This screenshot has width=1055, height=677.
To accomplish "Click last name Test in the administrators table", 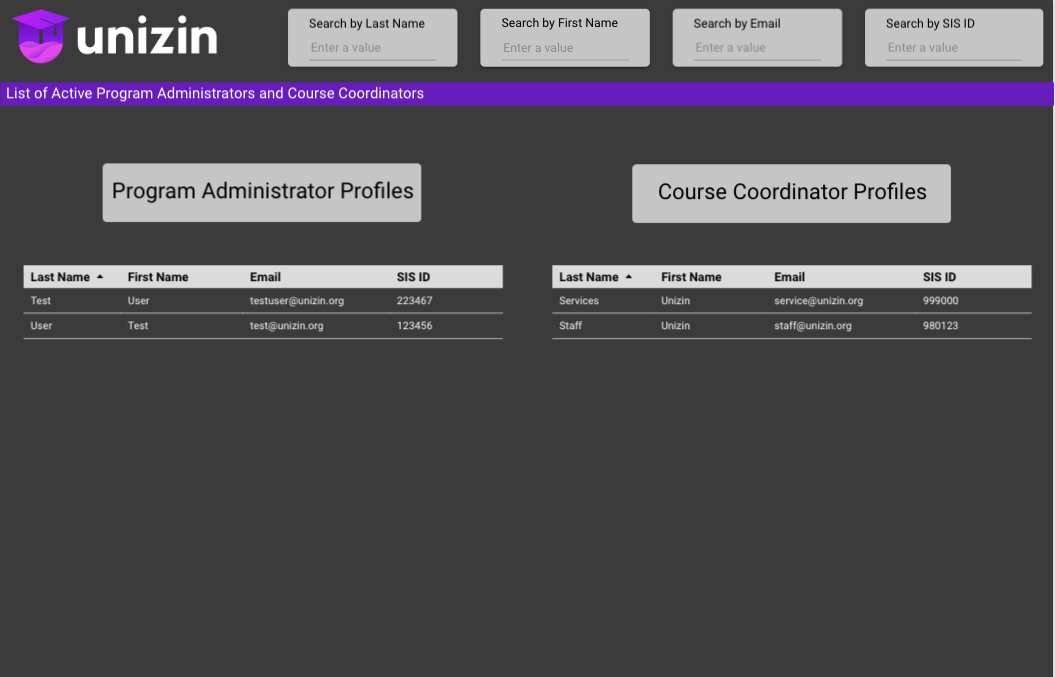I will coord(40,301).
